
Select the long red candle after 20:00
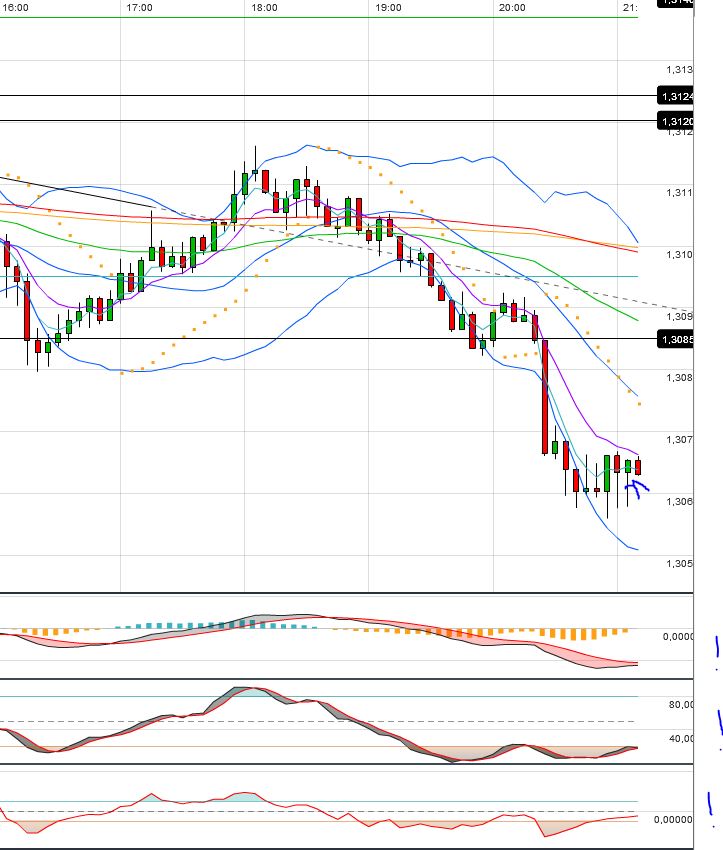[x=545, y=397]
